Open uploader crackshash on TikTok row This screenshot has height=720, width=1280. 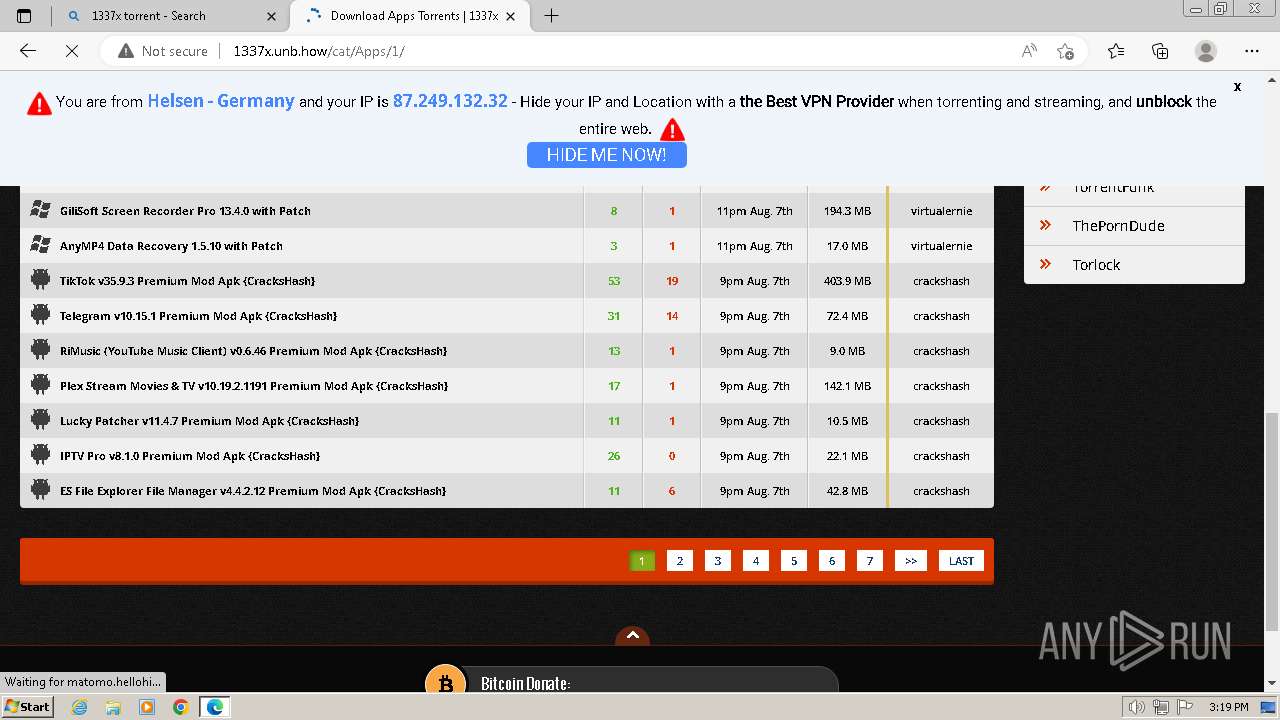[x=941, y=281]
